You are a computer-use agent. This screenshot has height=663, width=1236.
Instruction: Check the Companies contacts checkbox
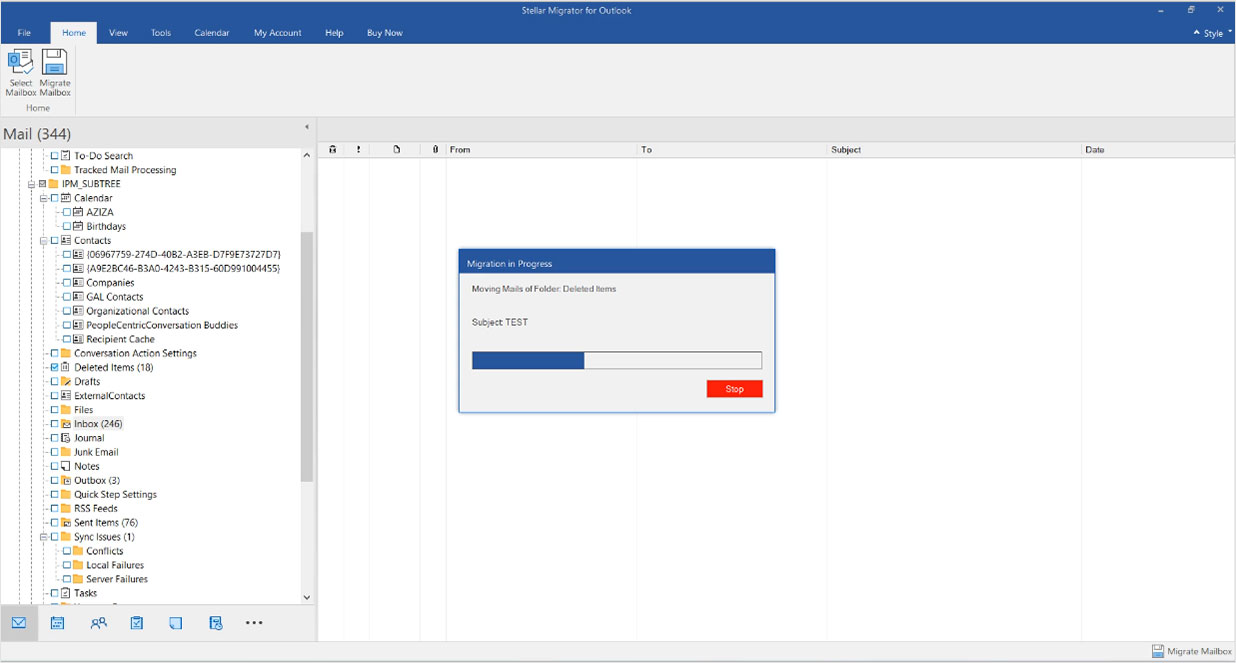[66, 283]
